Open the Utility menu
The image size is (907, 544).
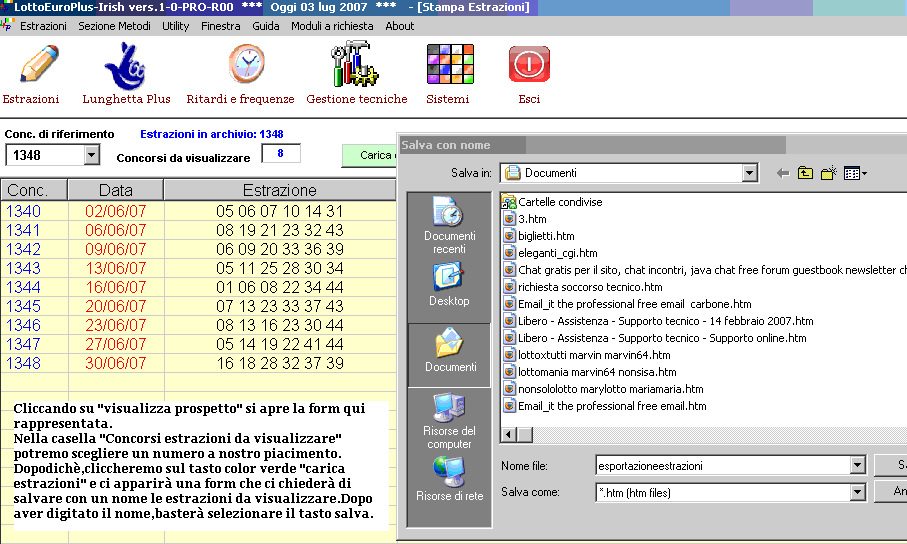[x=175, y=26]
